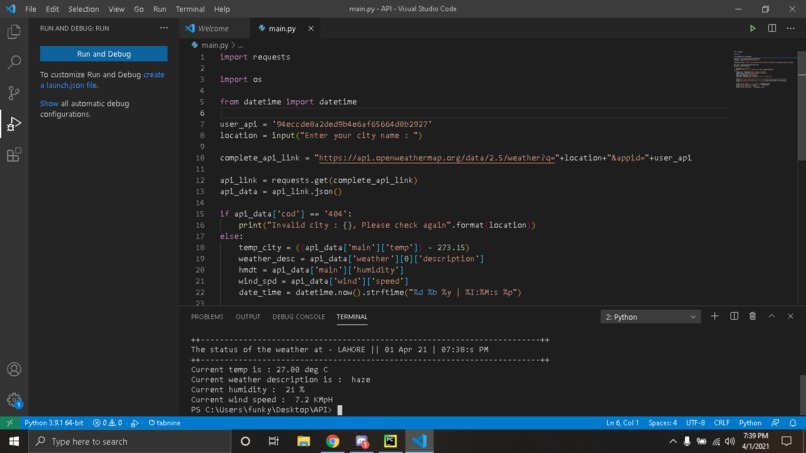Click the terminal panel vertical scrollbar
This screenshot has height=453, width=806.
pos(802,393)
